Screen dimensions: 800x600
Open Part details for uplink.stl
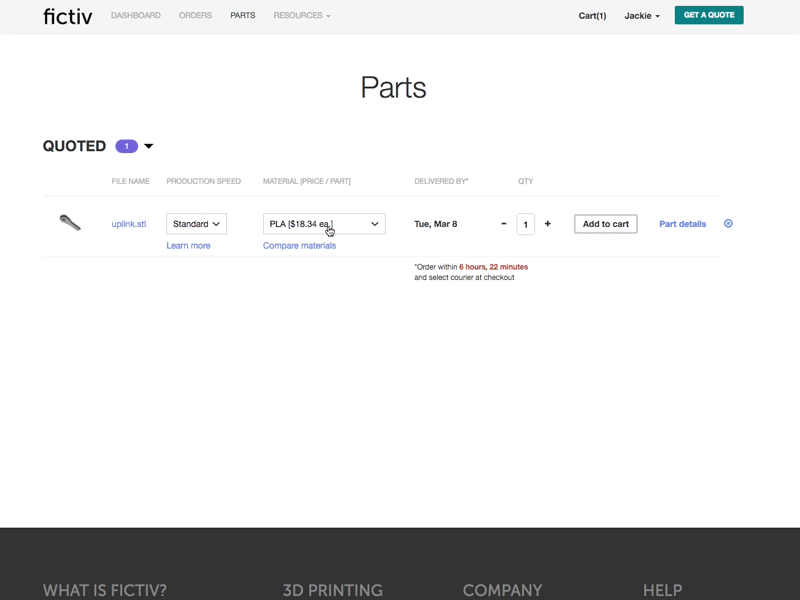tap(682, 224)
